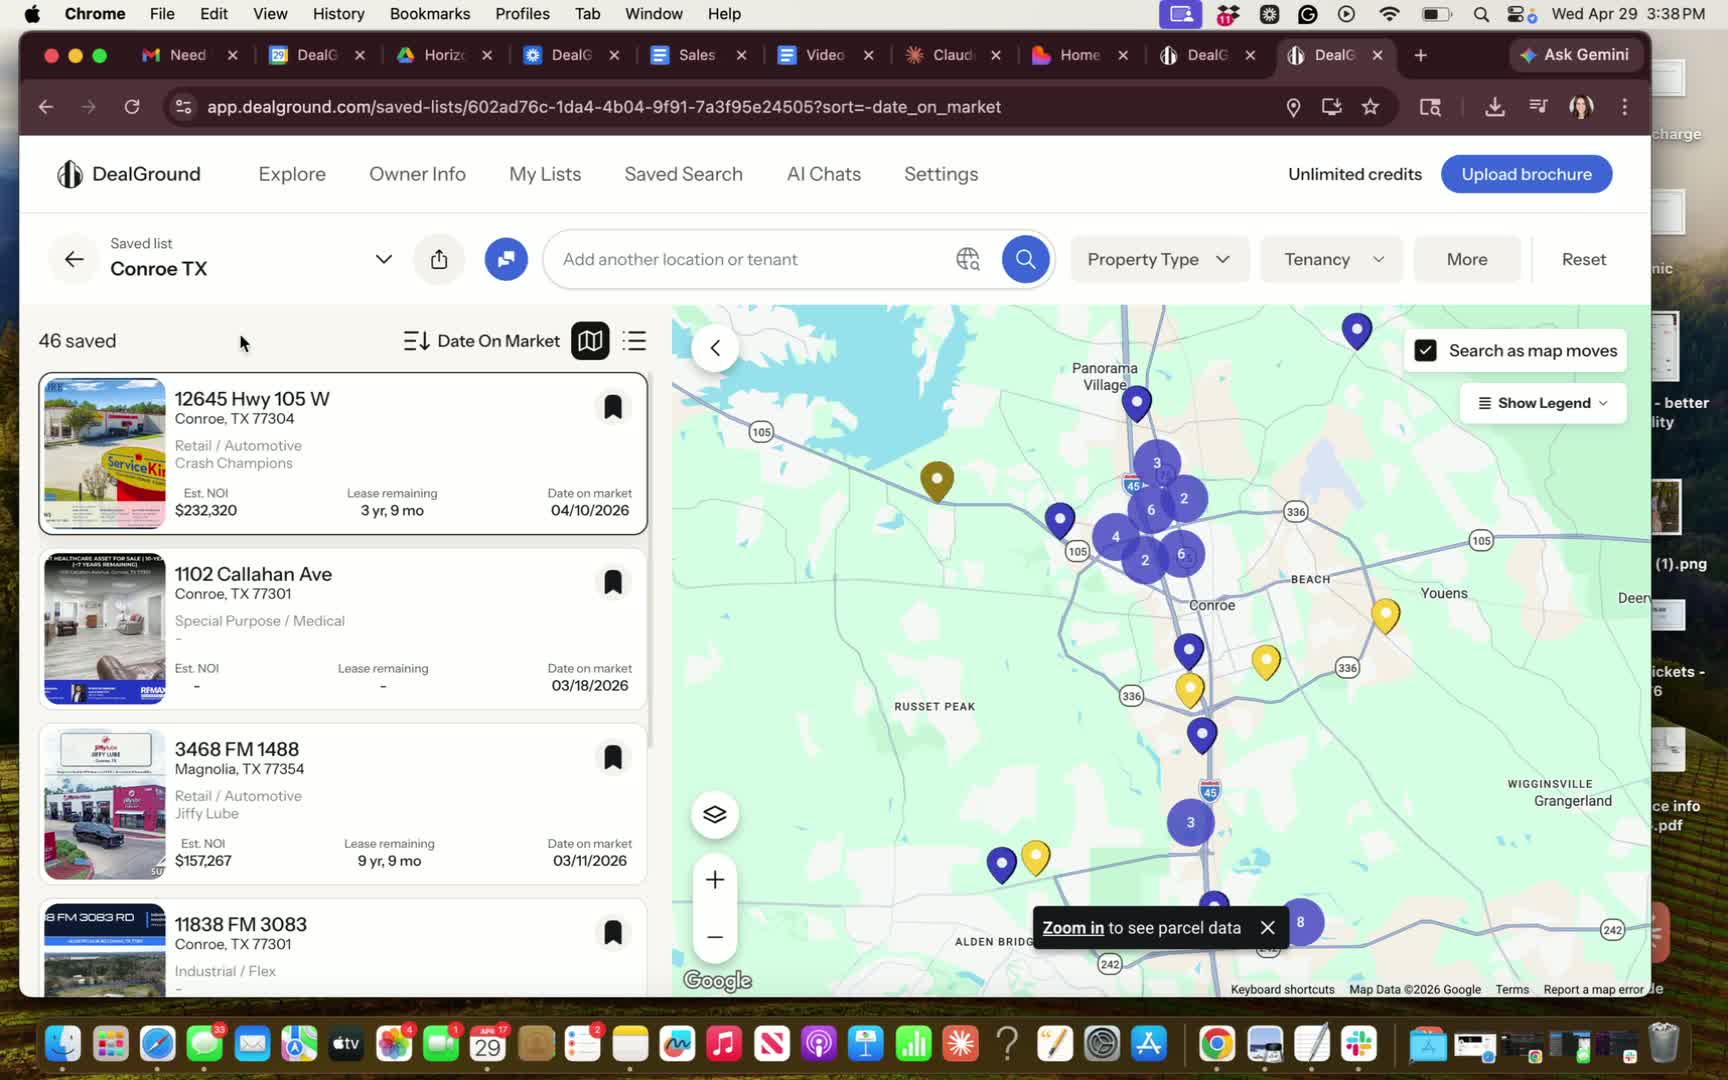Viewport: 1728px width, 1080px height.
Task: Reset all filters
Action: pyautogui.click(x=1584, y=259)
